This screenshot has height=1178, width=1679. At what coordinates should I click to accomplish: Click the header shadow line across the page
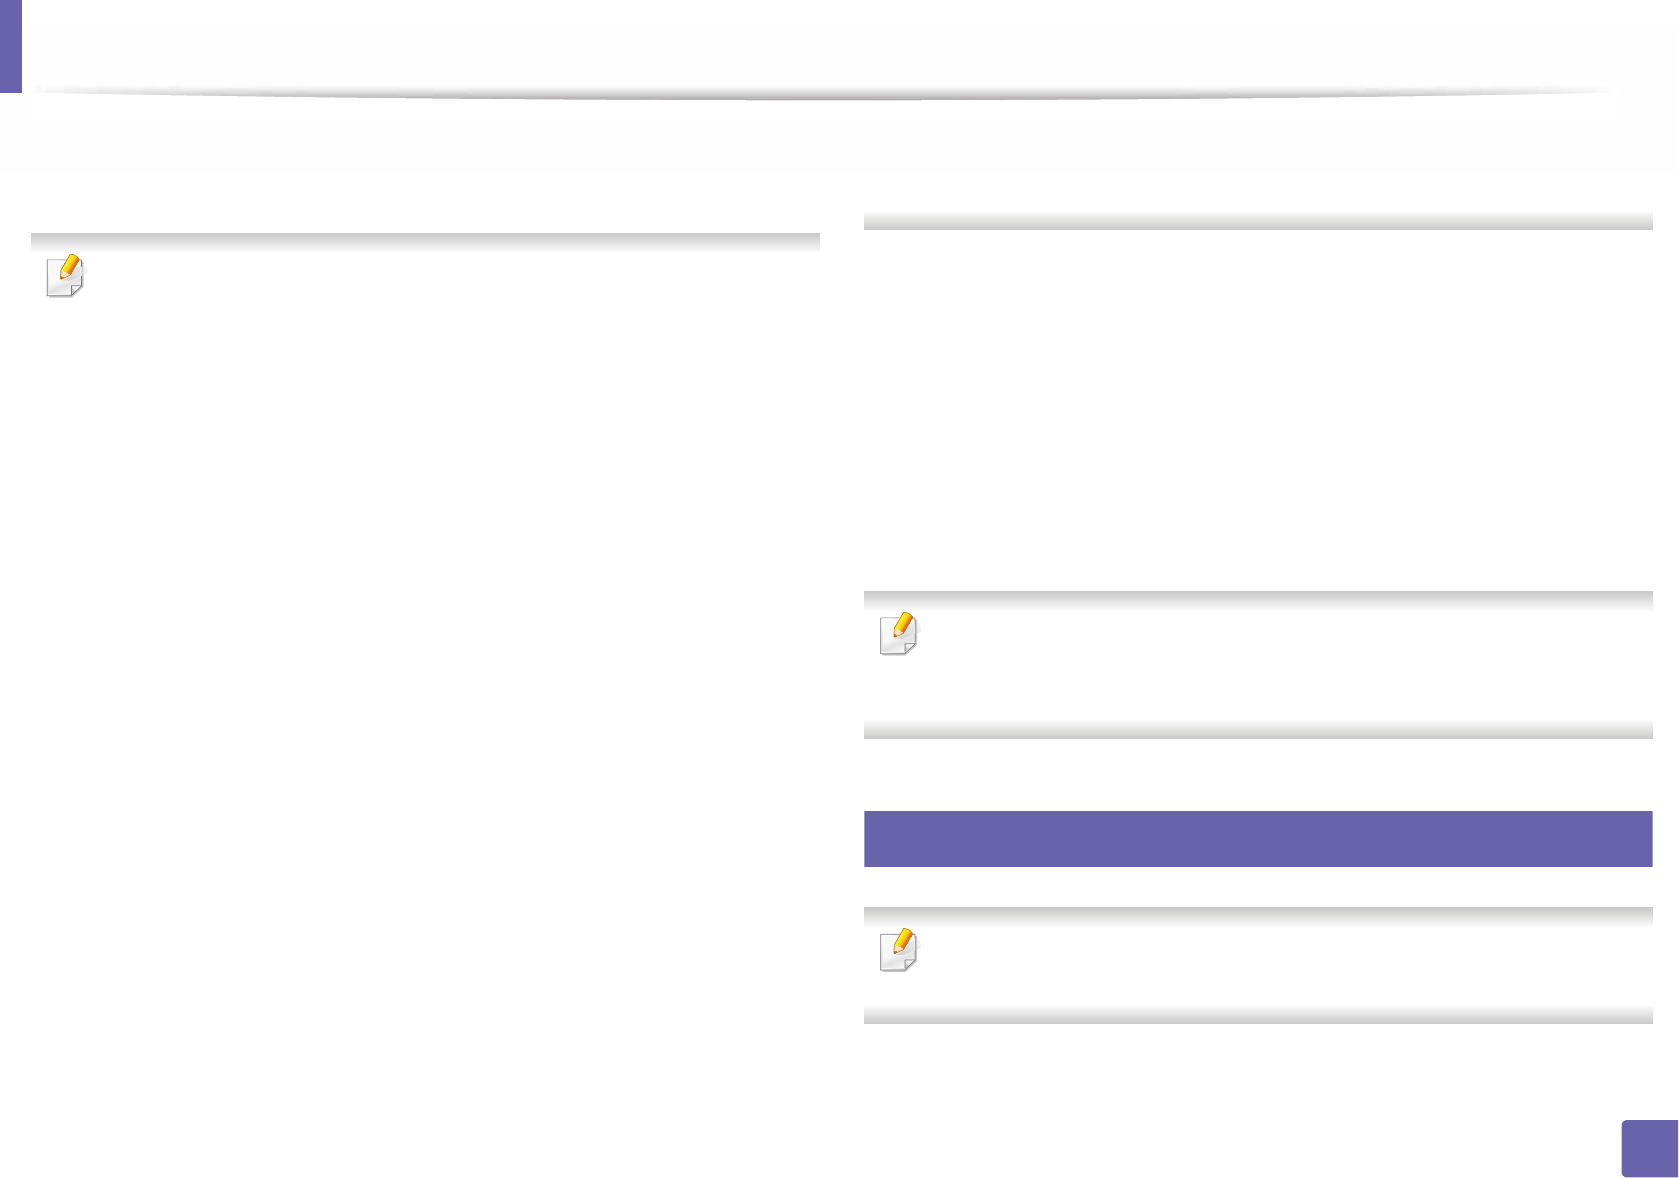pyautogui.click(x=820, y=93)
